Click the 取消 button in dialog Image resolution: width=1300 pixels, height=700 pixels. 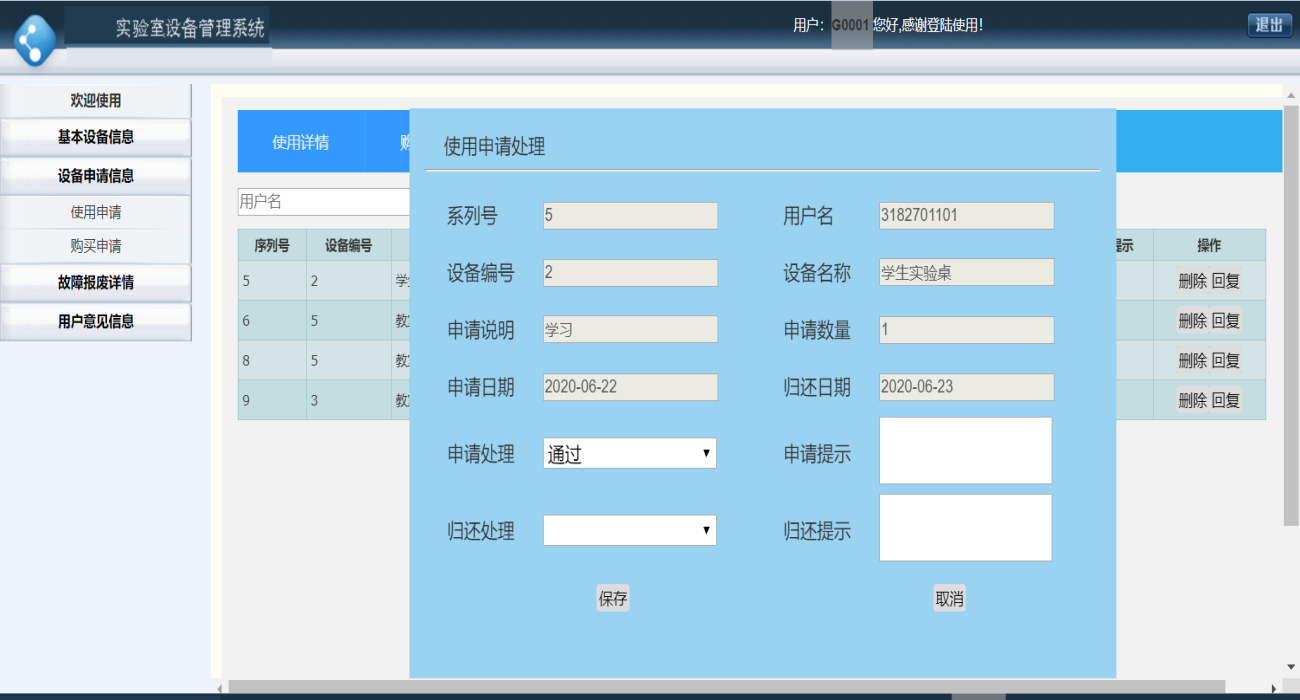(950, 599)
